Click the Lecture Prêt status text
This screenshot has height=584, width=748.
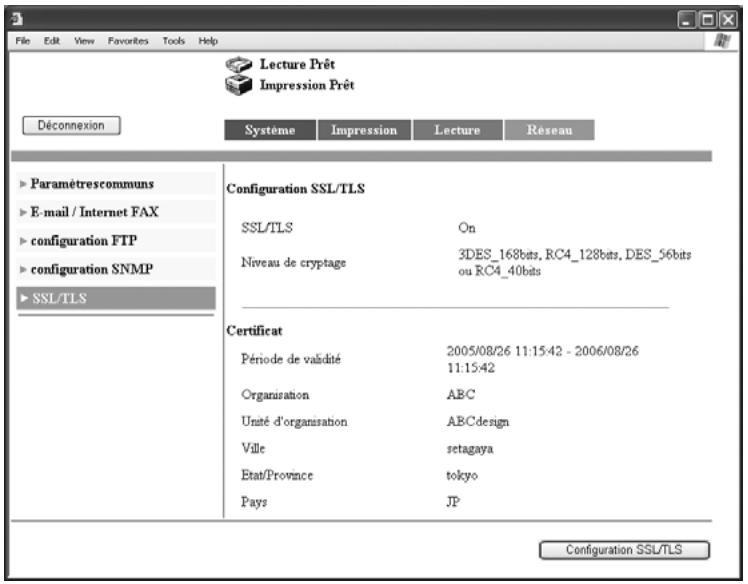297,64
